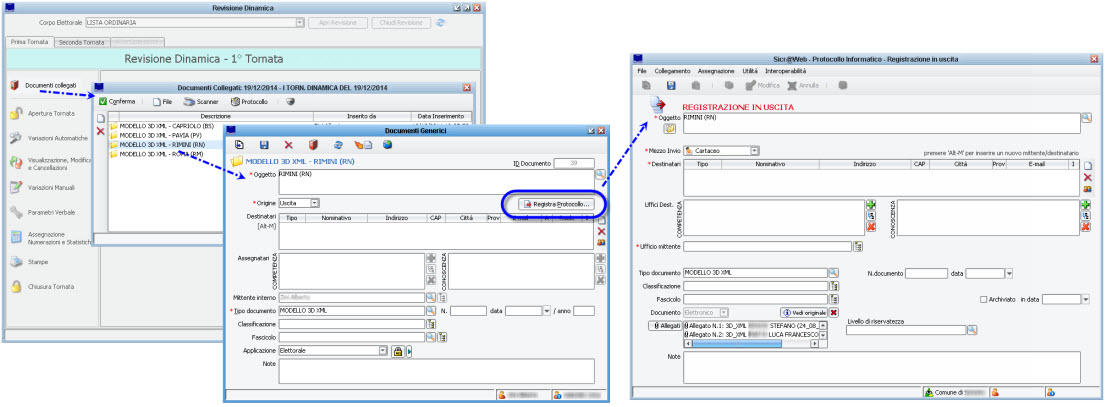Select Allegato N.2 entry in attachments list
1113x407 pixels.
750,335
